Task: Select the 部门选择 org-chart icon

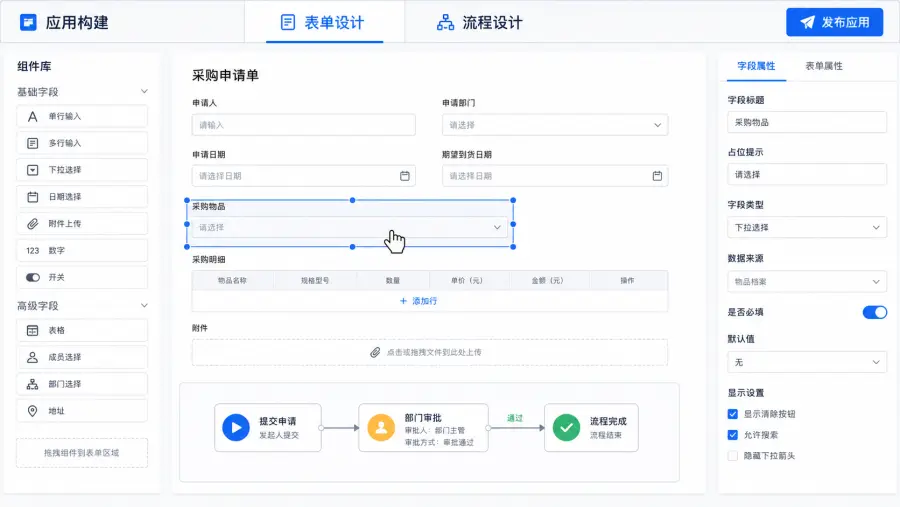Action: (33, 384)
